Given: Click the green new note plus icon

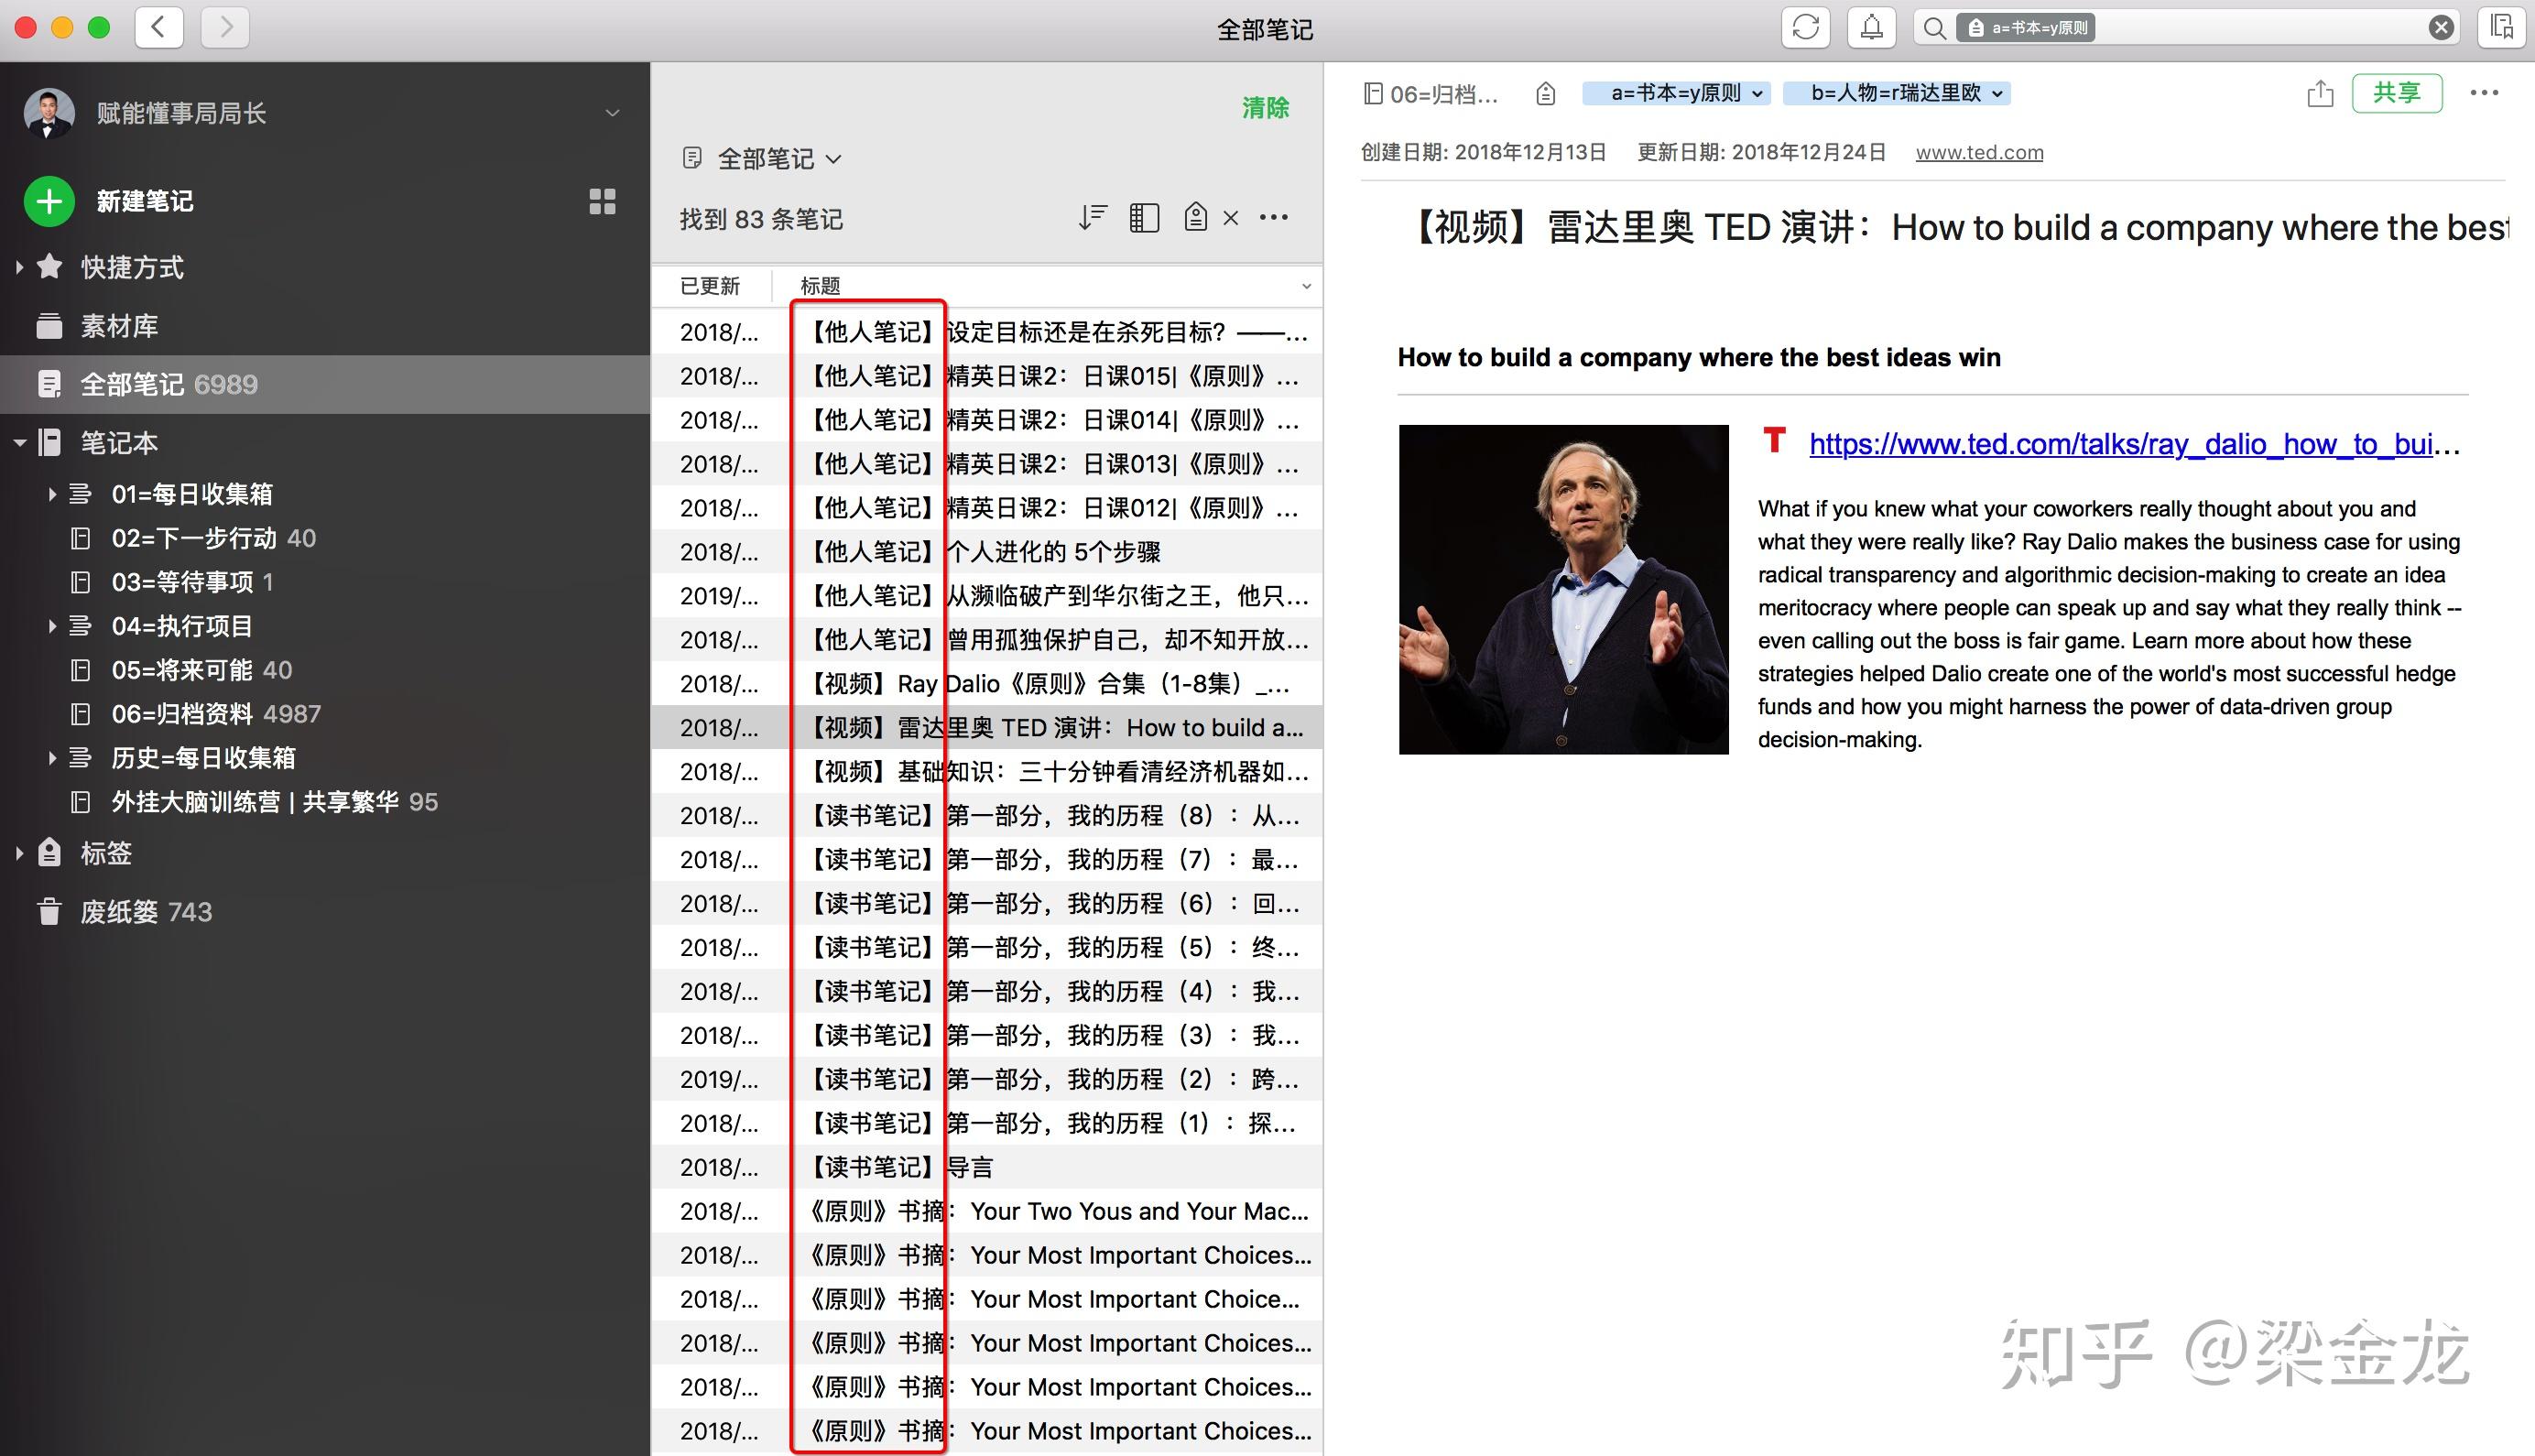Looking at the screenshot, I should (x=49, y=201).
